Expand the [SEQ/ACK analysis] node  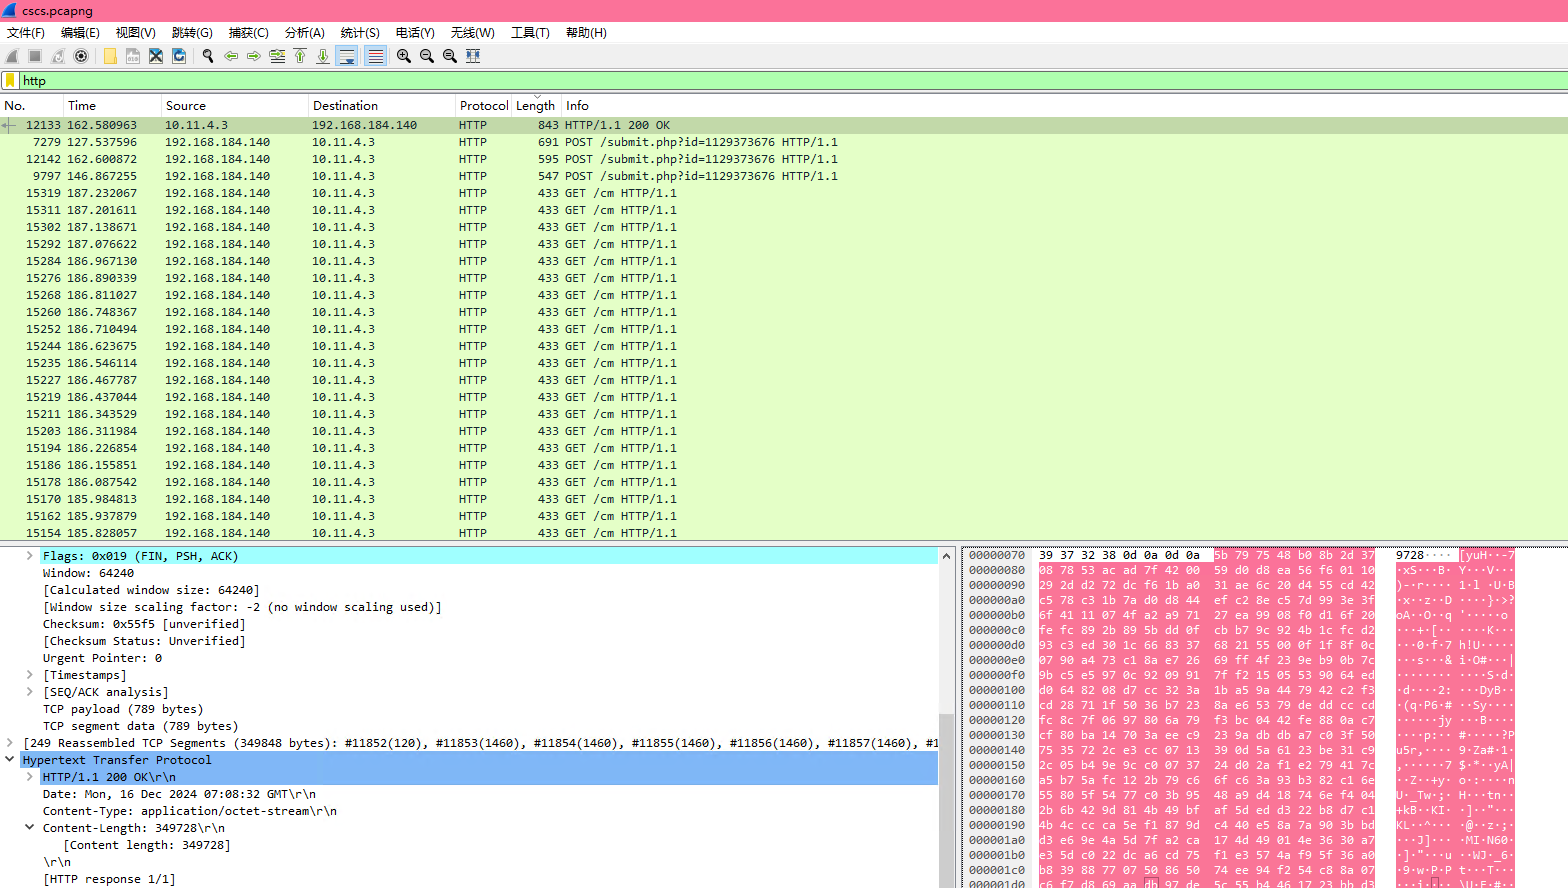[x=30, y=692]
